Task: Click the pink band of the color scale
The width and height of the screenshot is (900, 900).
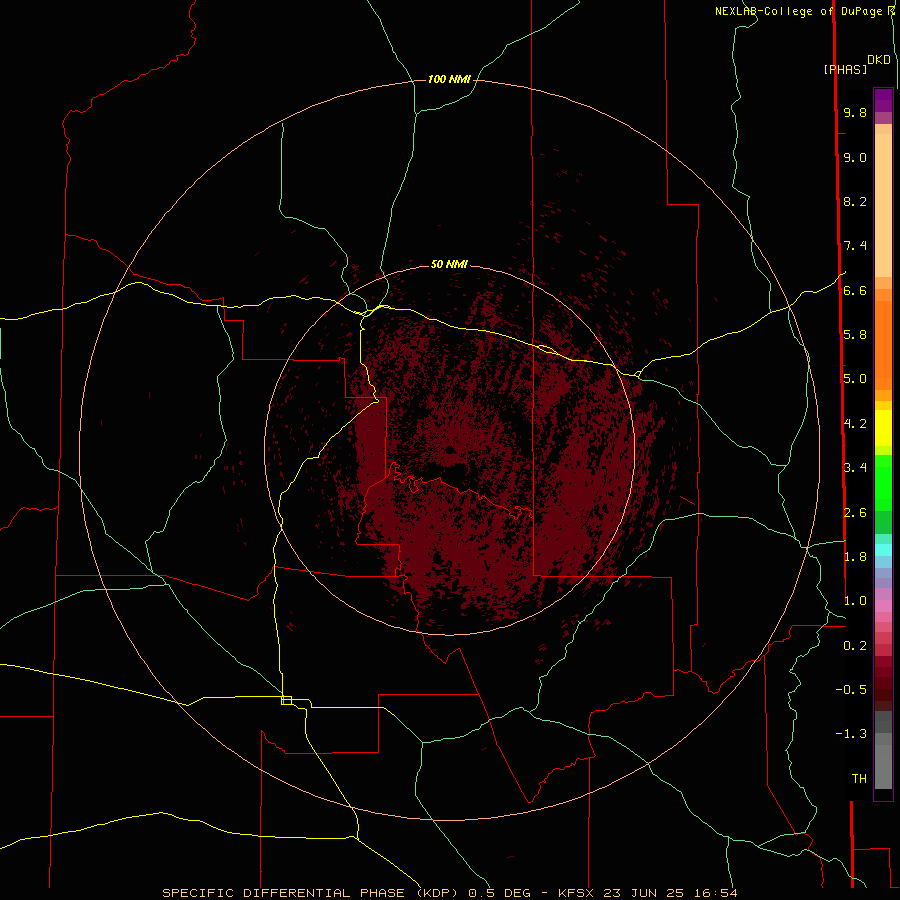Action: pos(883,606)
